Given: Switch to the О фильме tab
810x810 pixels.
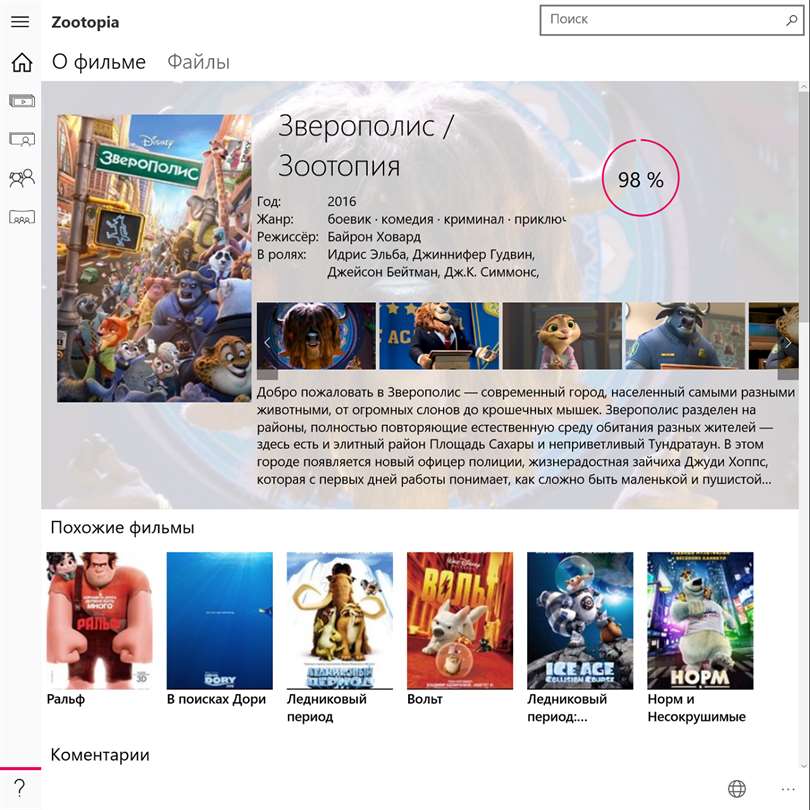Looking at the screenshot, I should [99, 62].
